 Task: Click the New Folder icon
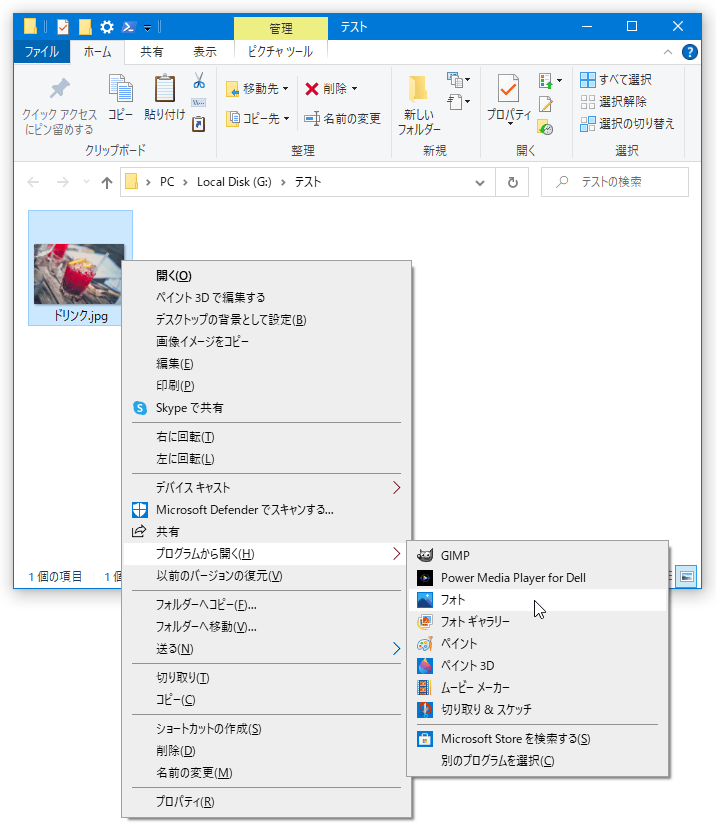[418, 88]
